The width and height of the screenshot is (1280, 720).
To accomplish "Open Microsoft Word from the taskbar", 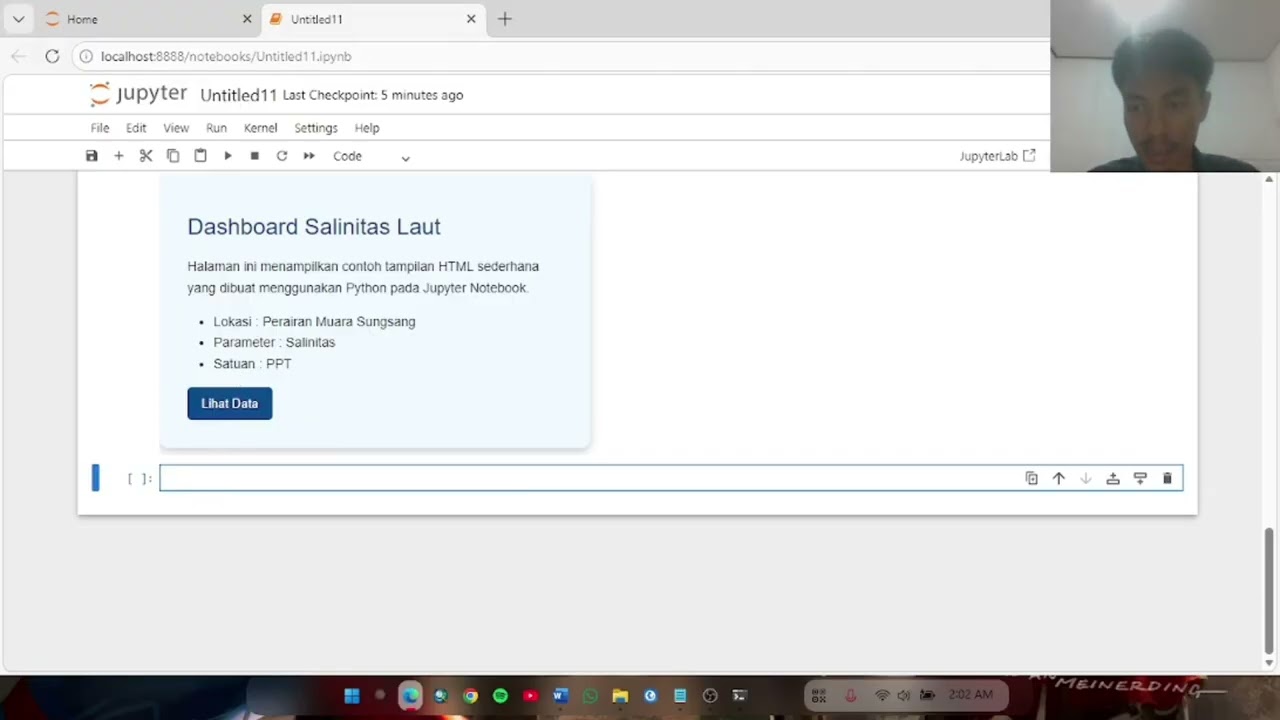I will [x=560, y=696].
